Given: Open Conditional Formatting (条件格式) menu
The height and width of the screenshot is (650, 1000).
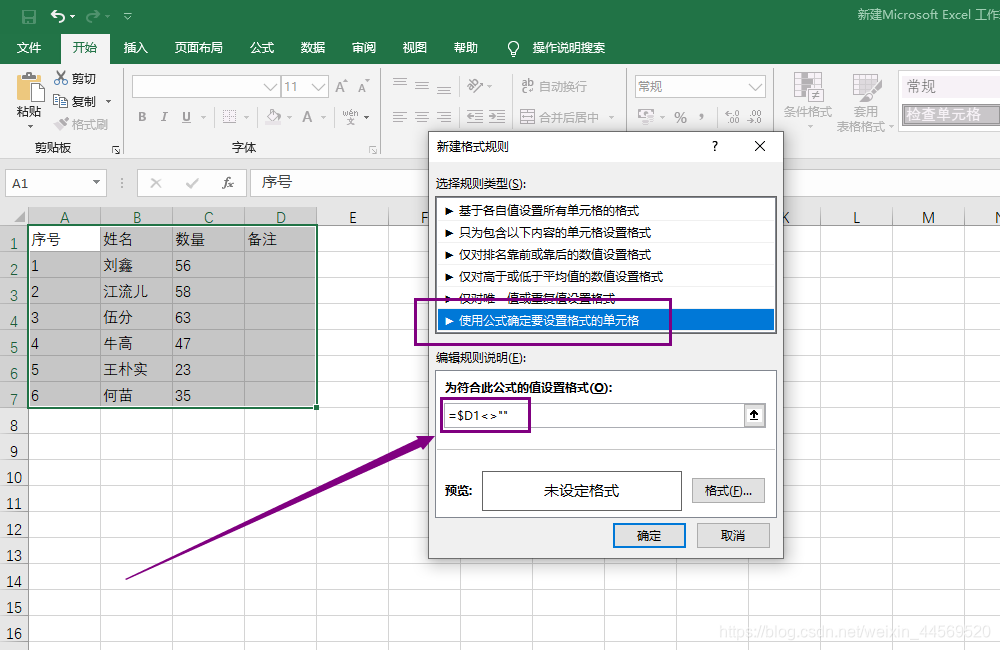Looking at the screenshot, I should pos(808,101).
